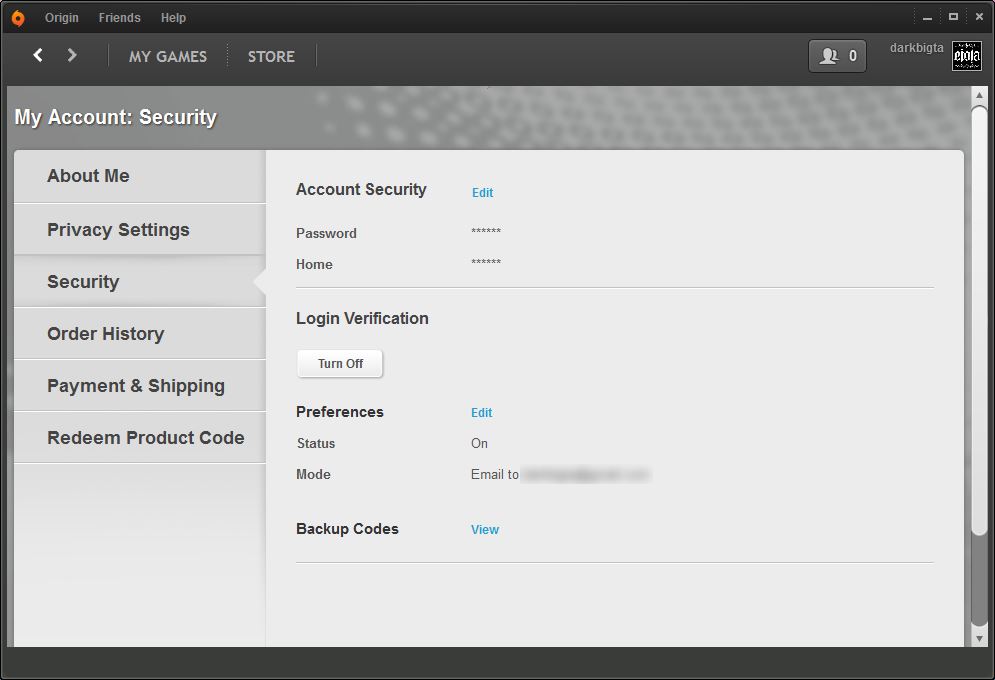Open the friends list counter icon
This screenshot has height=680, width=995.
[837, 56]
